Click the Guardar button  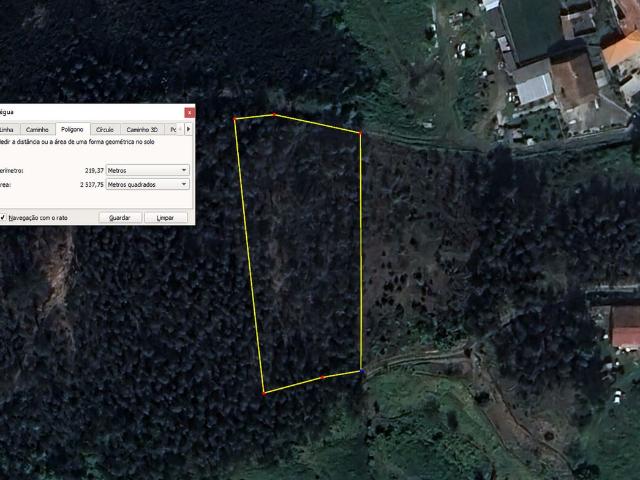(x=120, y=218)
